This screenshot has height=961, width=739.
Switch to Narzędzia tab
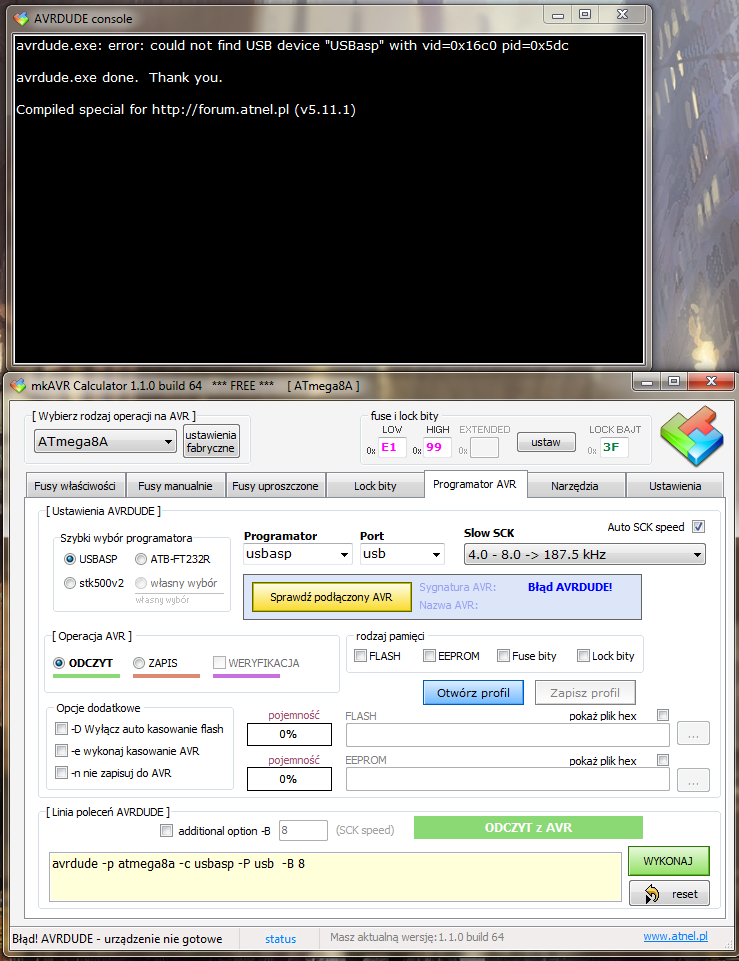[x=575, y=486]
